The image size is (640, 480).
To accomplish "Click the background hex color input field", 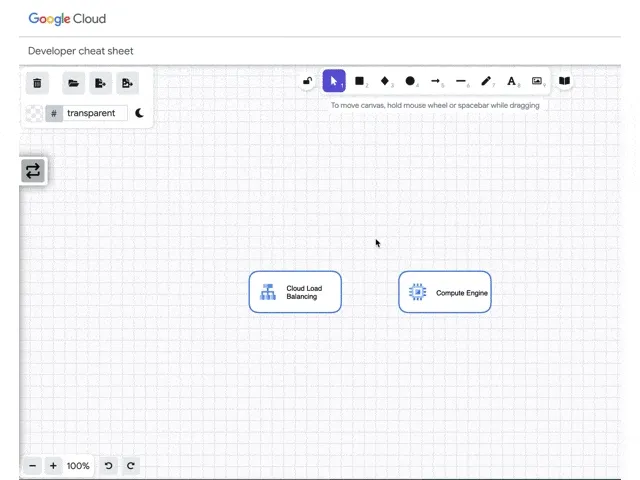I will pos(95,113).
